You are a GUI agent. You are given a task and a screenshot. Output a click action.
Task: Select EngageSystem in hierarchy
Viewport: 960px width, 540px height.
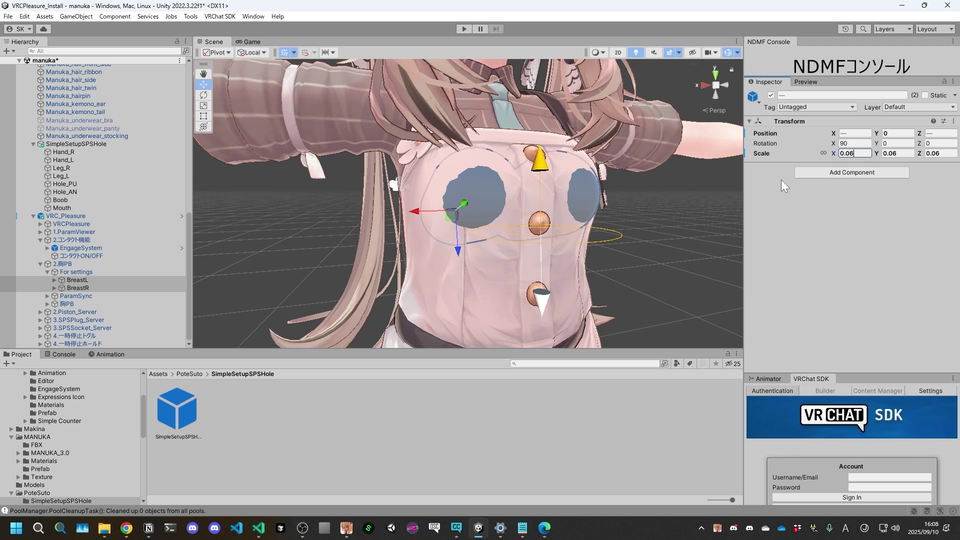click(81, 248)
